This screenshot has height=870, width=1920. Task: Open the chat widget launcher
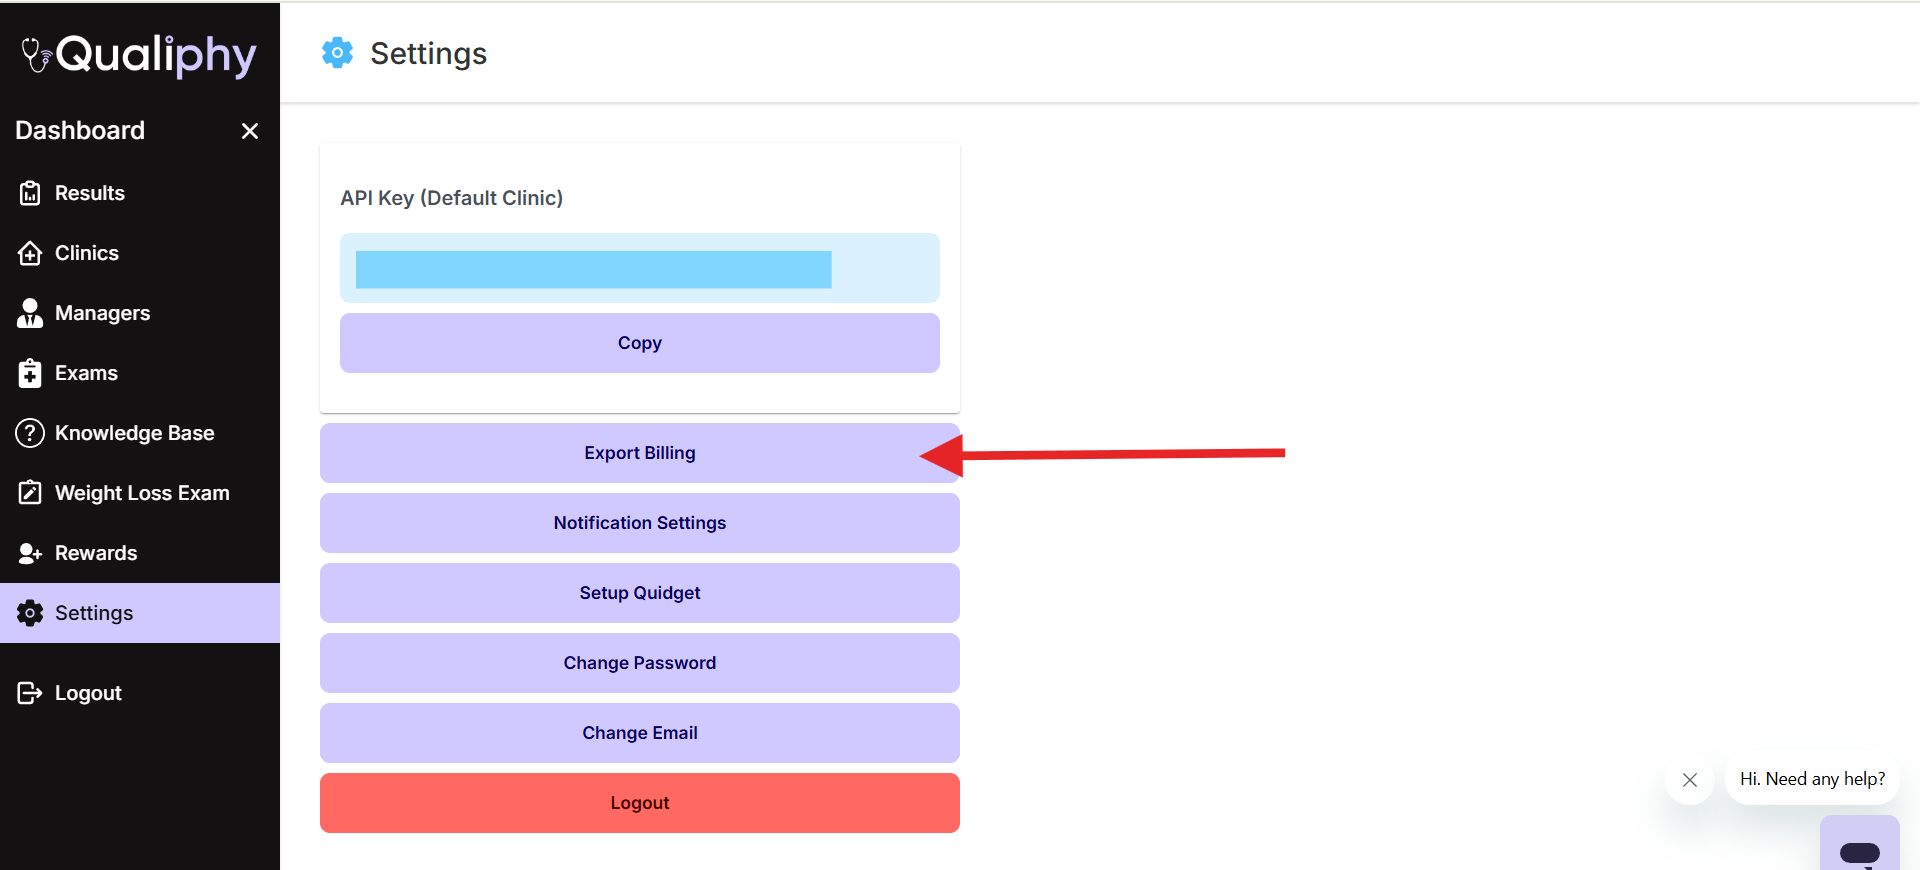pyautogui.click(x=1860, y=843)
